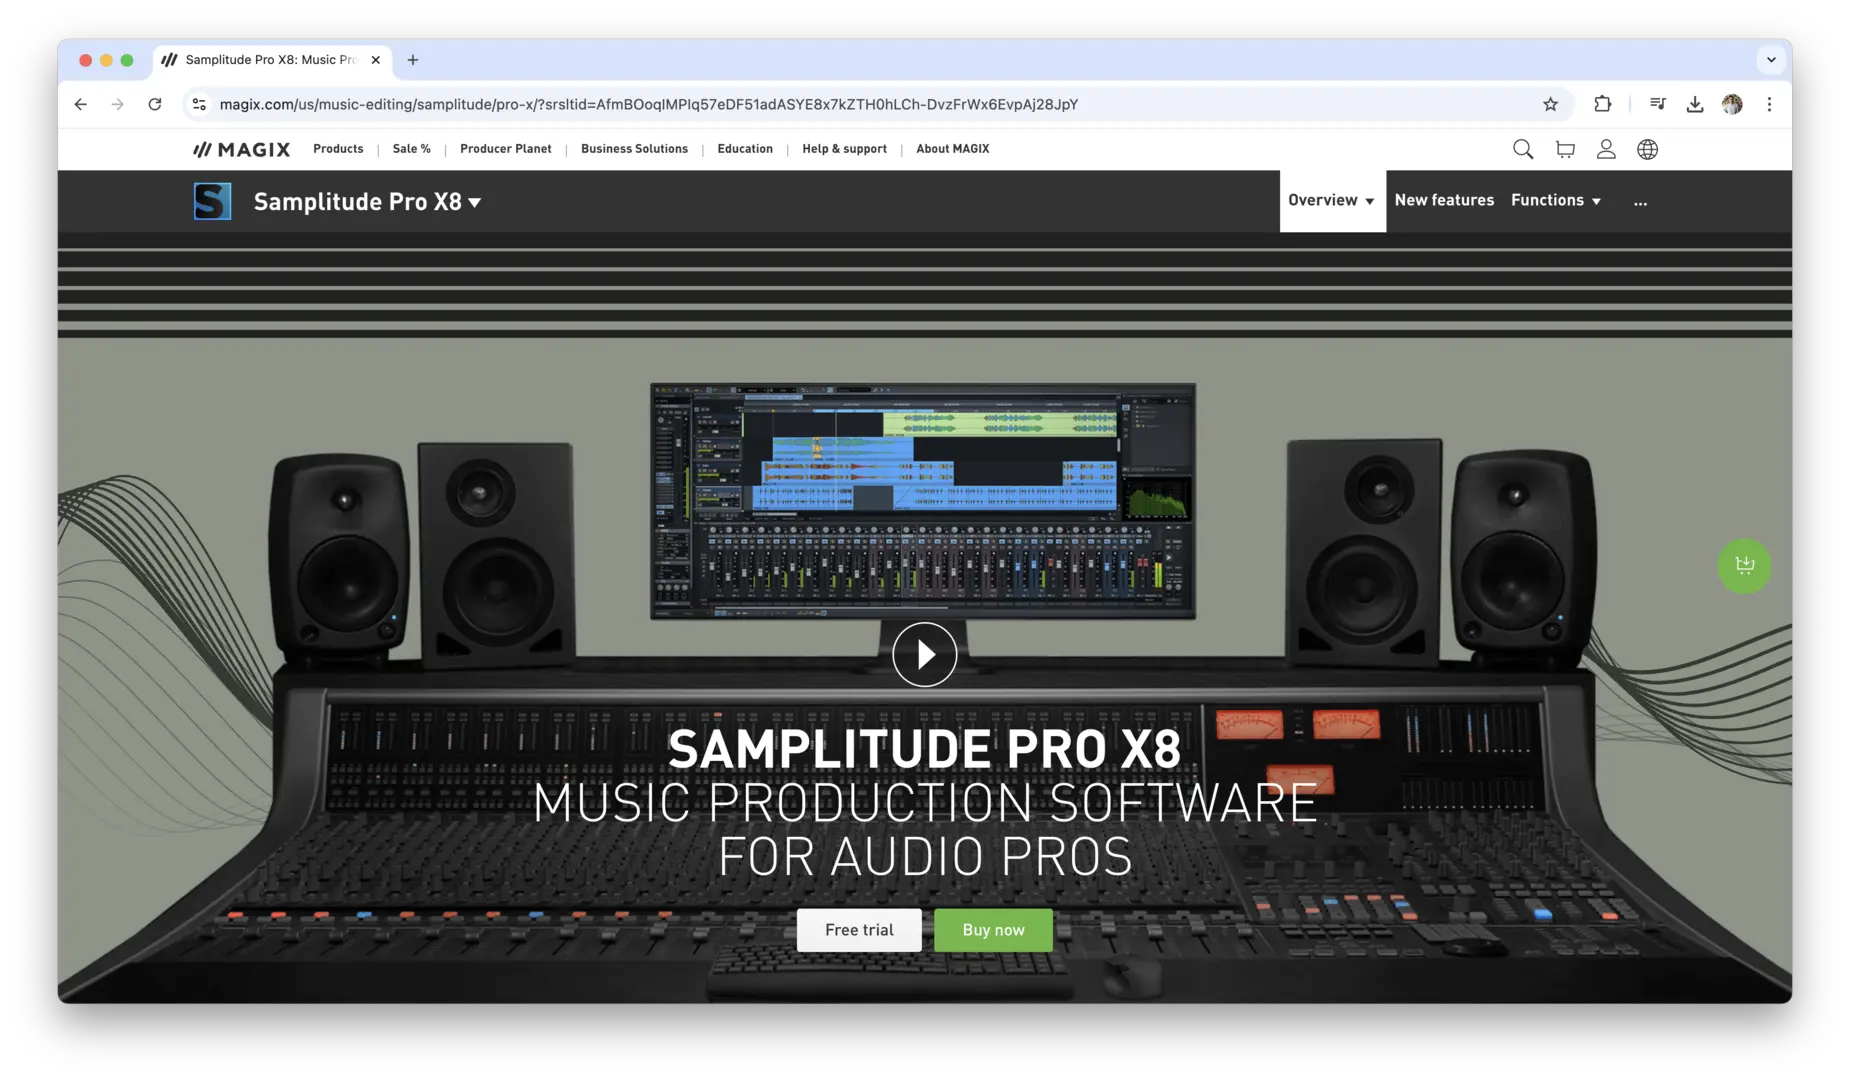Open the About MAGIX menu item
The height and width of the screenshot is (1080, 1850).
(x=952, y=149)
